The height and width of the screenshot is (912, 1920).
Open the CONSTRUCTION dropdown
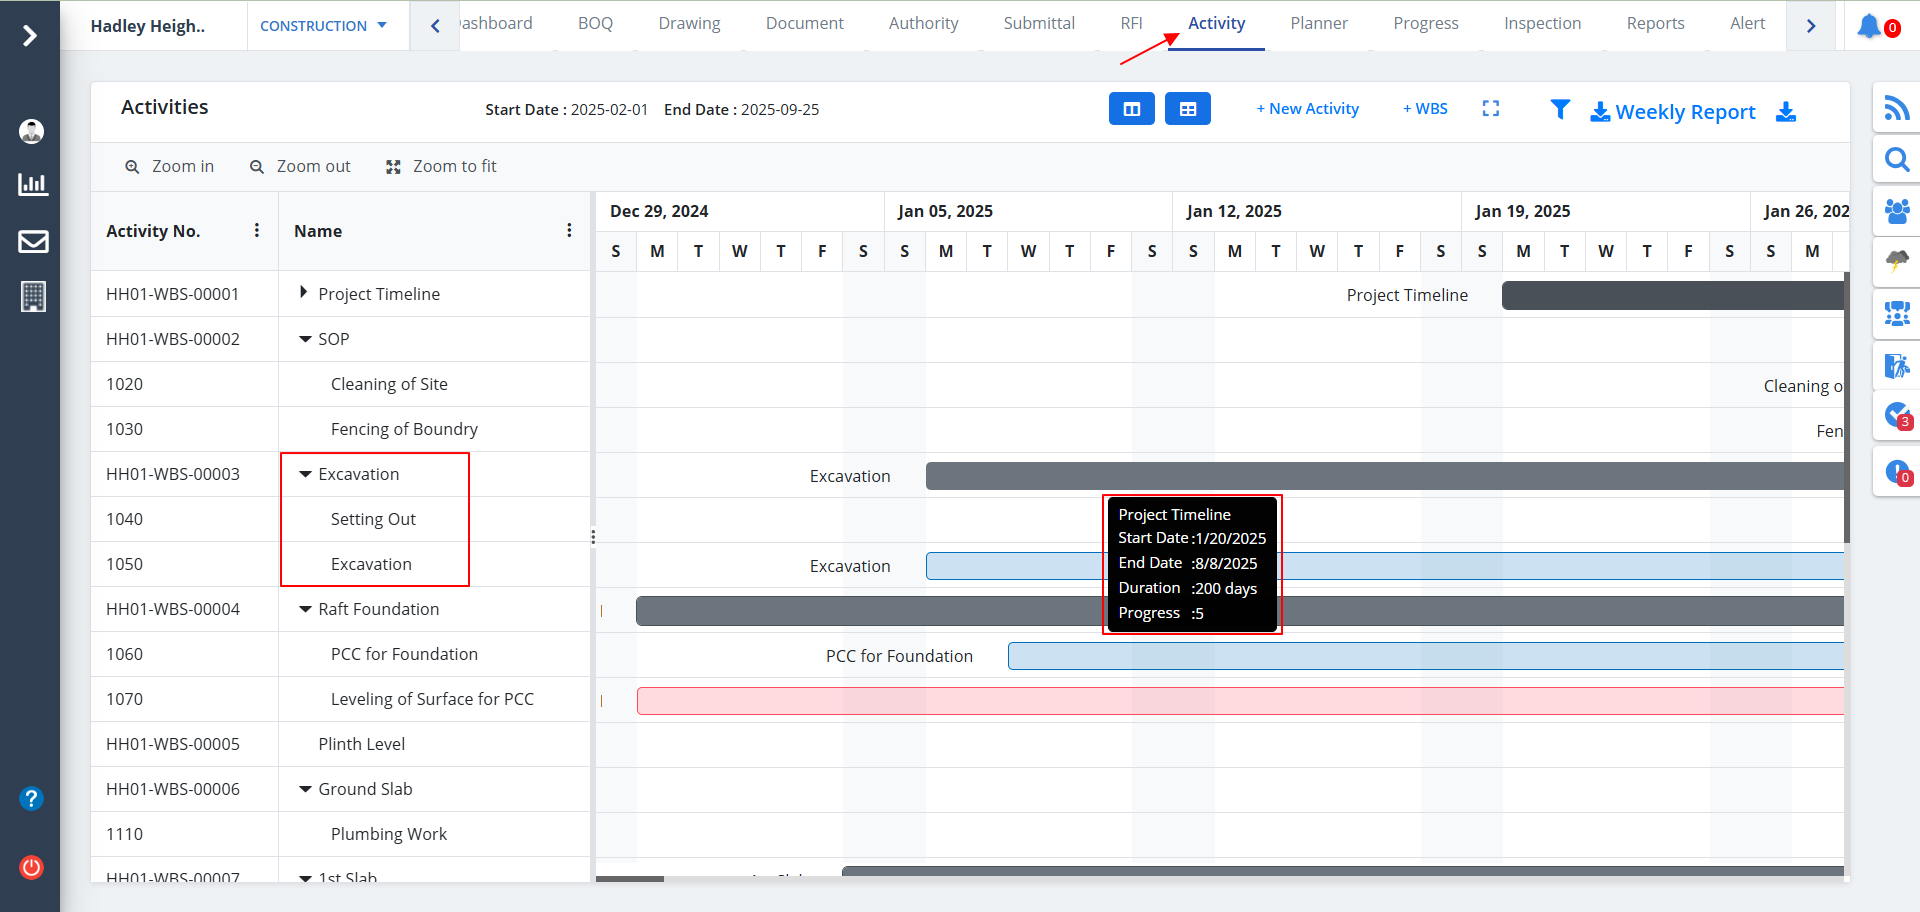pos(323,26)
